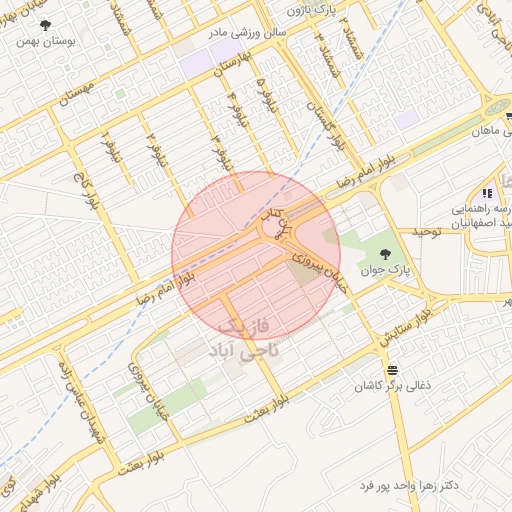Image resolution: width=512 pixels, height=512 pixels.
Task: Click the school icon near راهنمایی اصفهانیان
Action: point(487,193)
